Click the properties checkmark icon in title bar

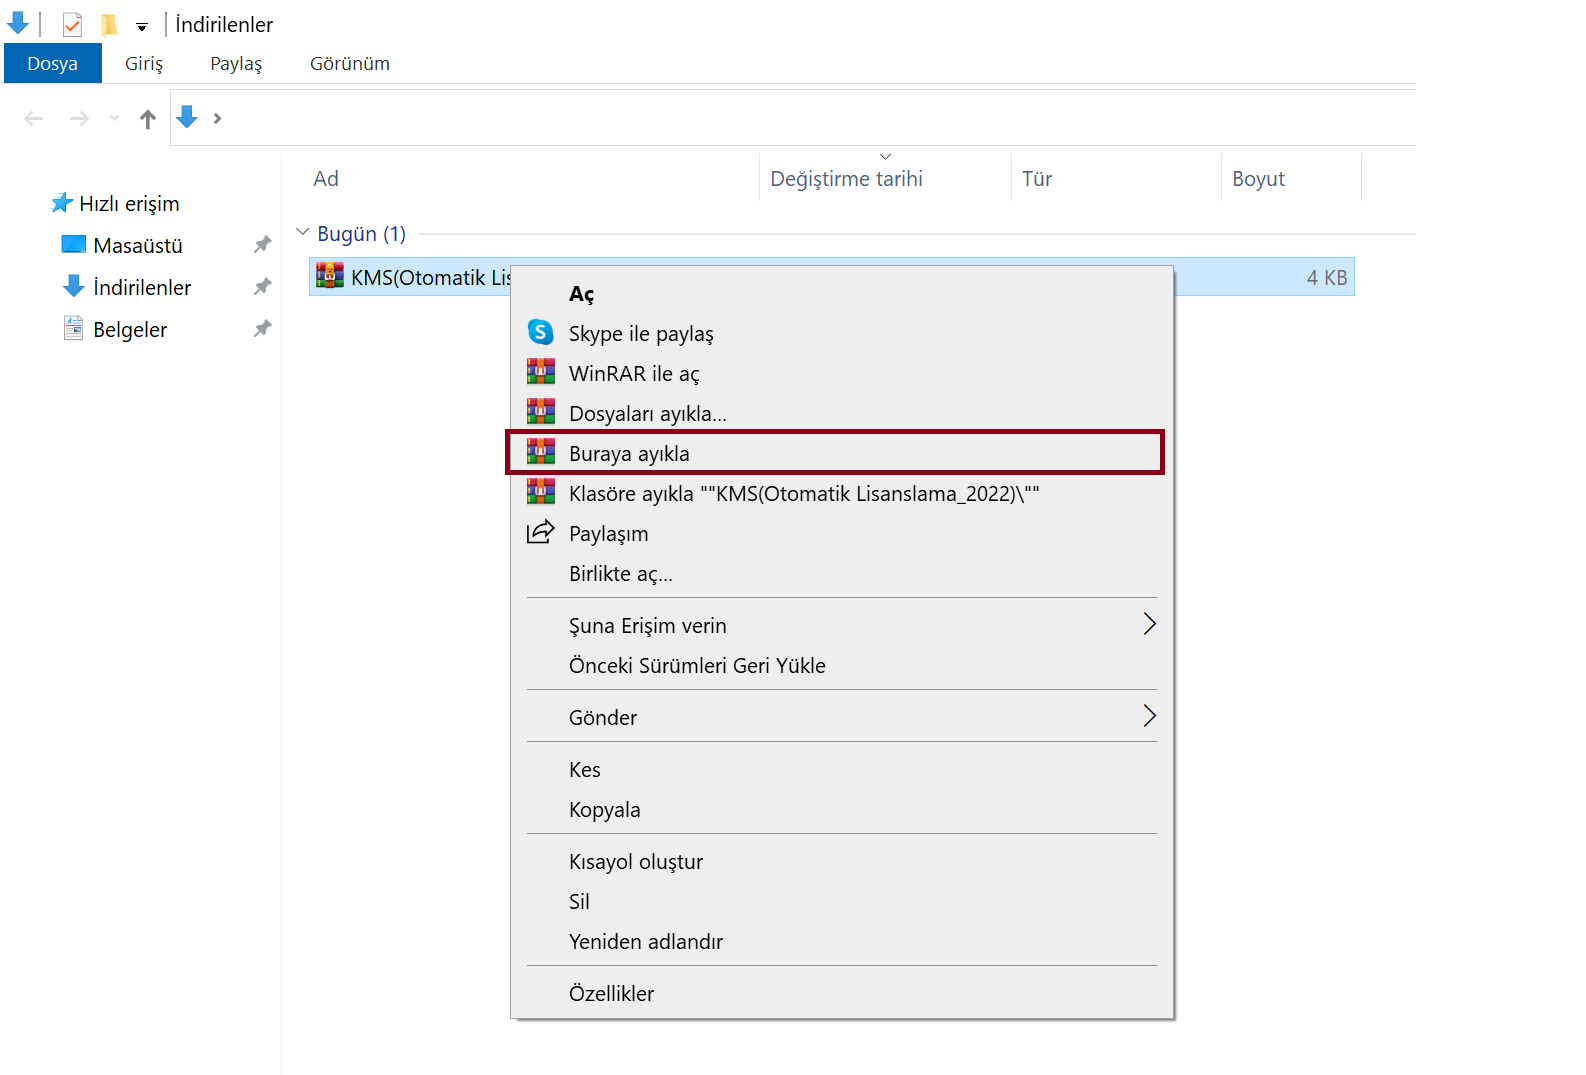(x=72, y=24)
